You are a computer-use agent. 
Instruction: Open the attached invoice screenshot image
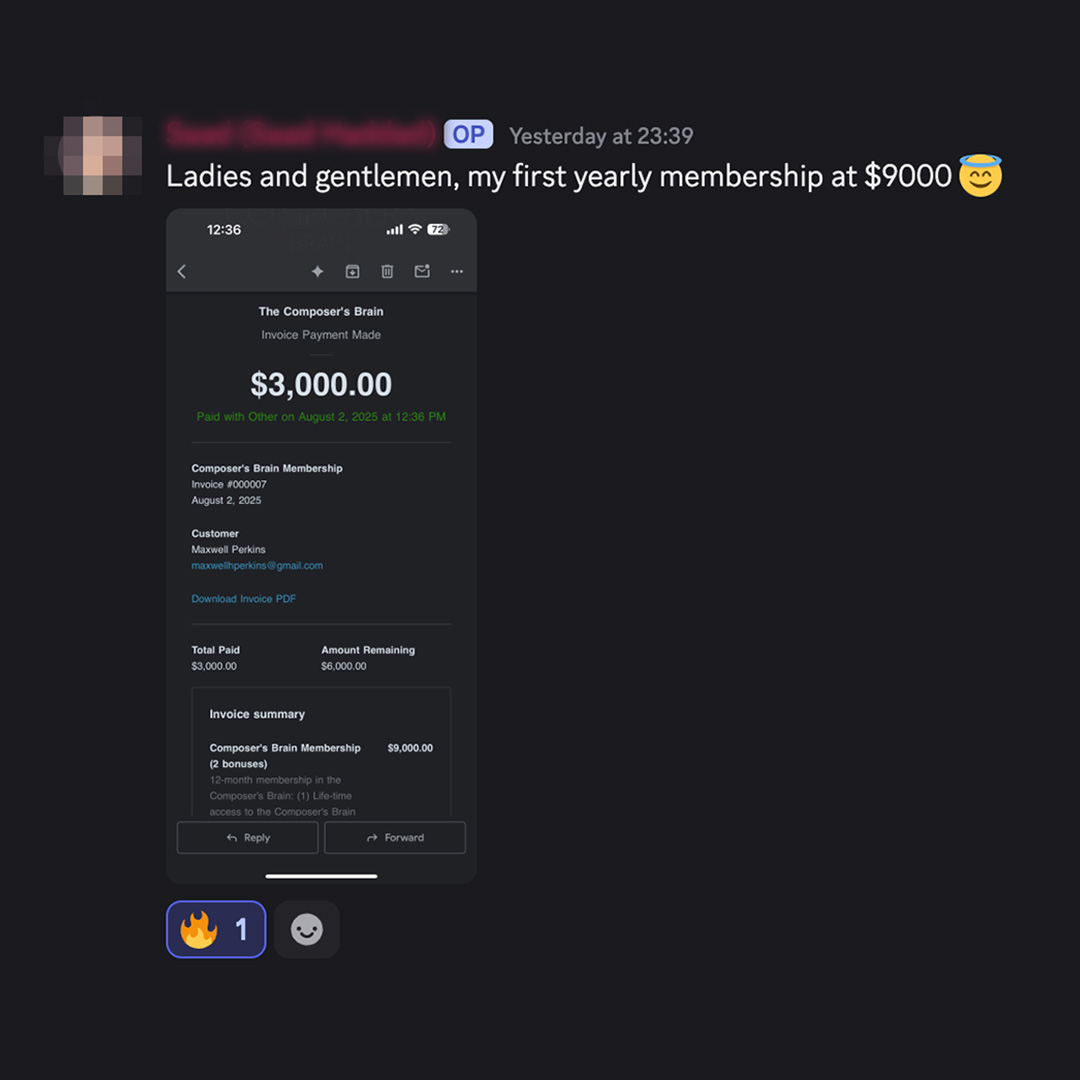coord(321,546)
